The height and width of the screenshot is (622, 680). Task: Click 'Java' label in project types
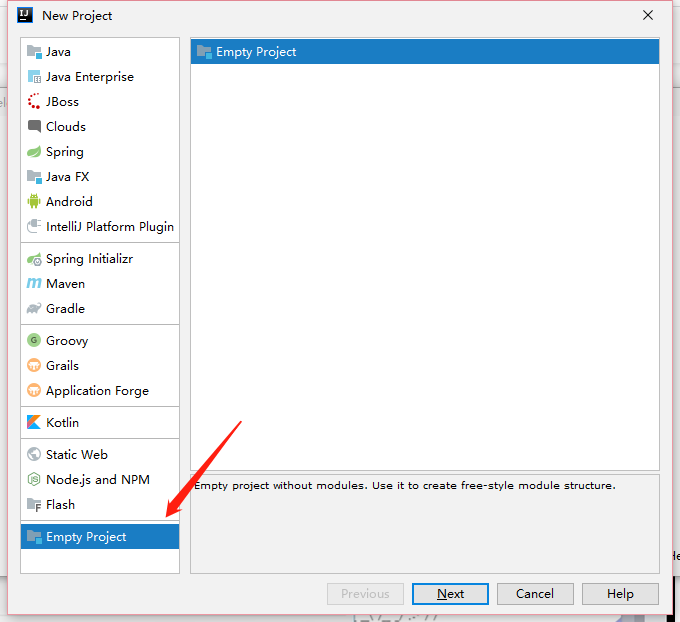(x=58, y=52)
